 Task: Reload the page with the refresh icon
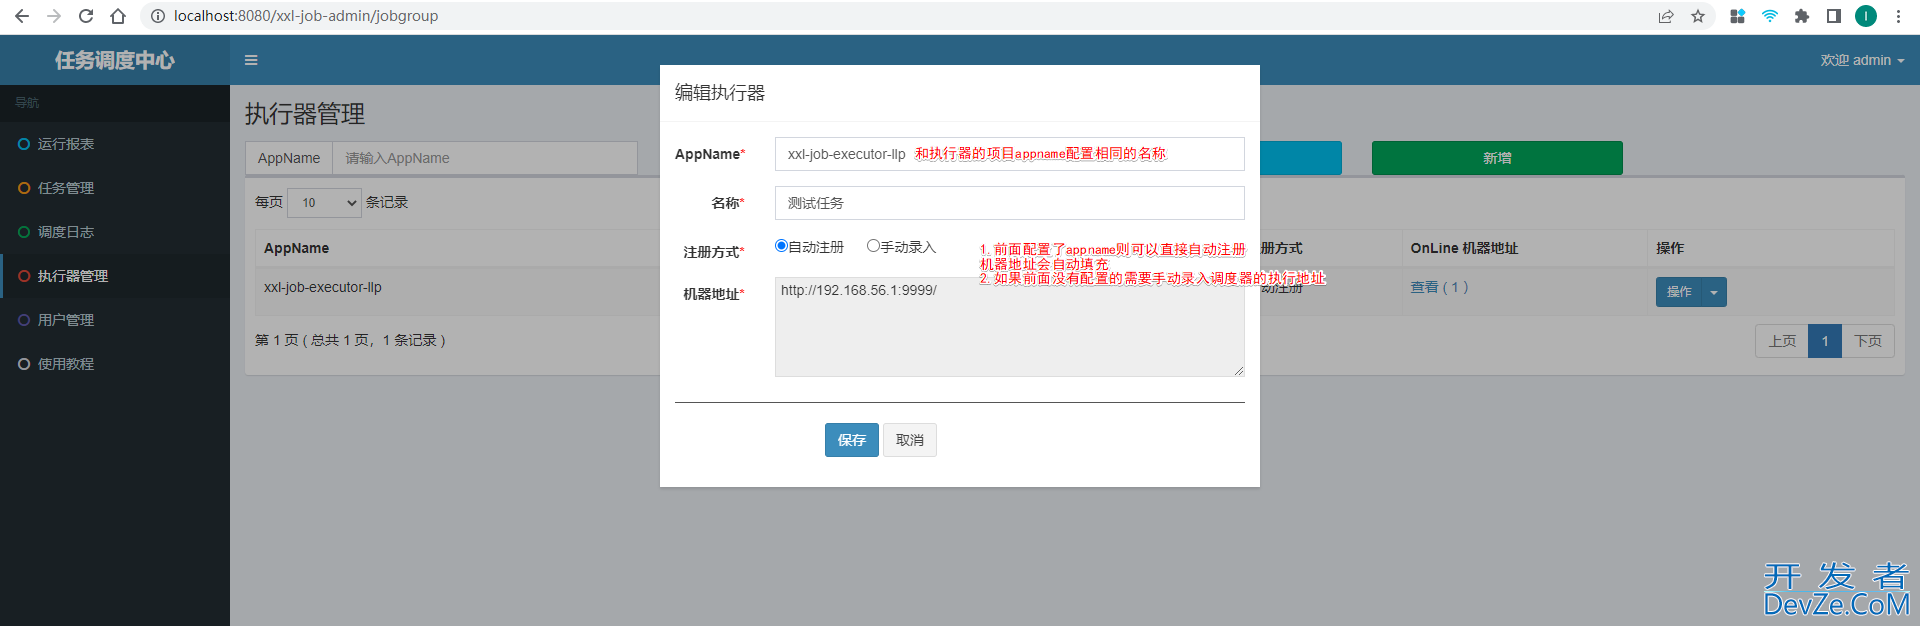pos(86,16)
